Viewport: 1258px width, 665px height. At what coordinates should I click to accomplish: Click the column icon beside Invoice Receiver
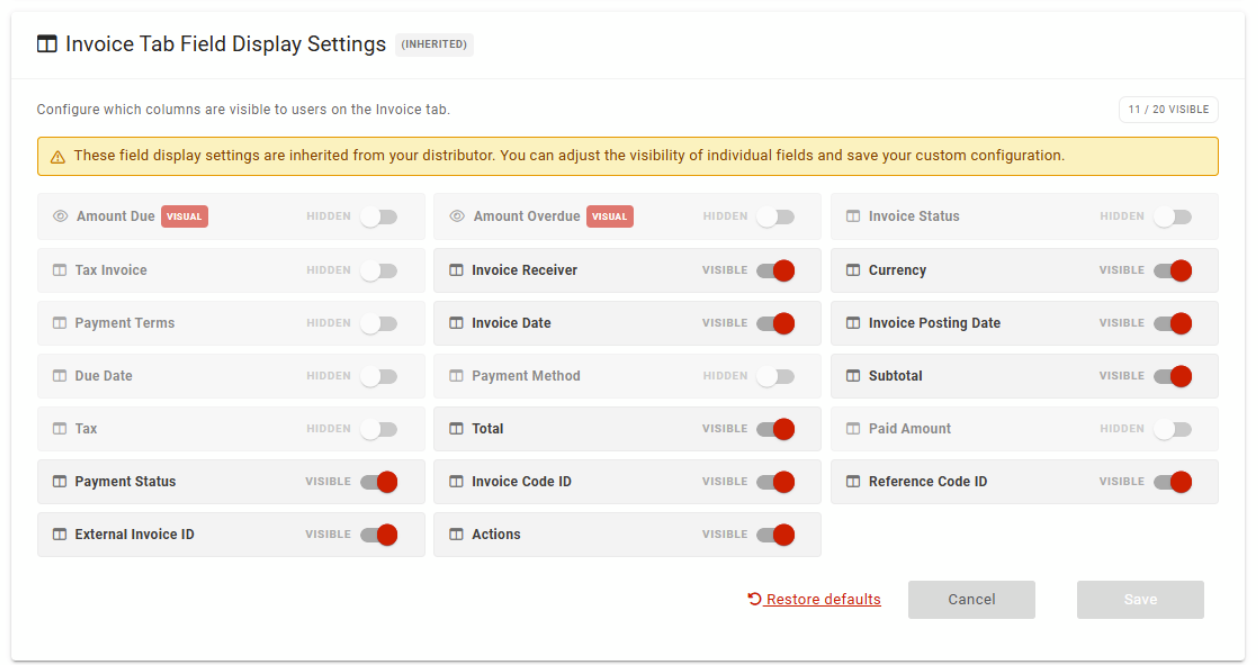point(456,270)
